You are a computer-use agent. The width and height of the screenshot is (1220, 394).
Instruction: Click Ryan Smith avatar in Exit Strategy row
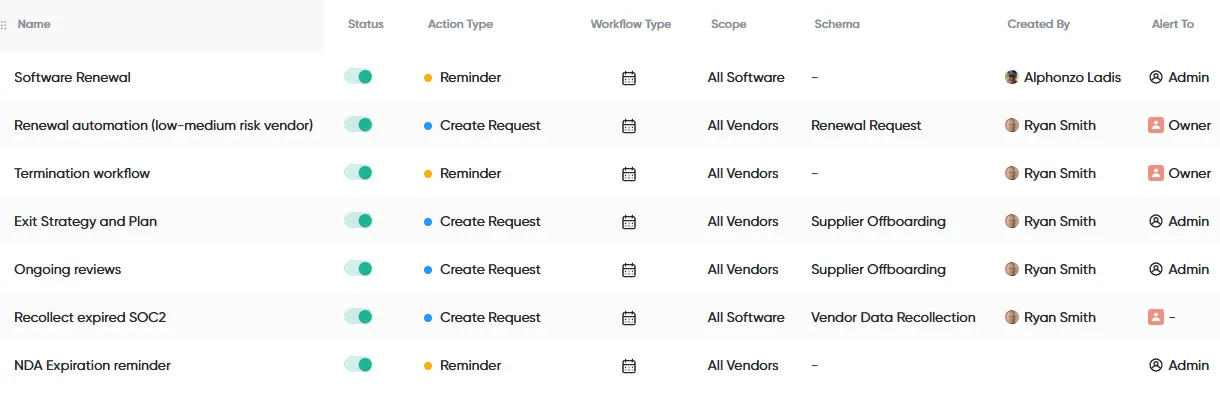coord(1012,221)
